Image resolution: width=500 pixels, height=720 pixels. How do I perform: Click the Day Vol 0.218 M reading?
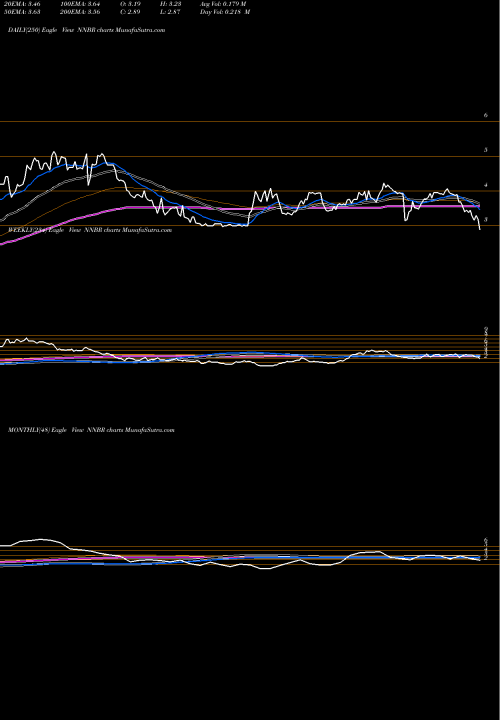click(225, 12)
